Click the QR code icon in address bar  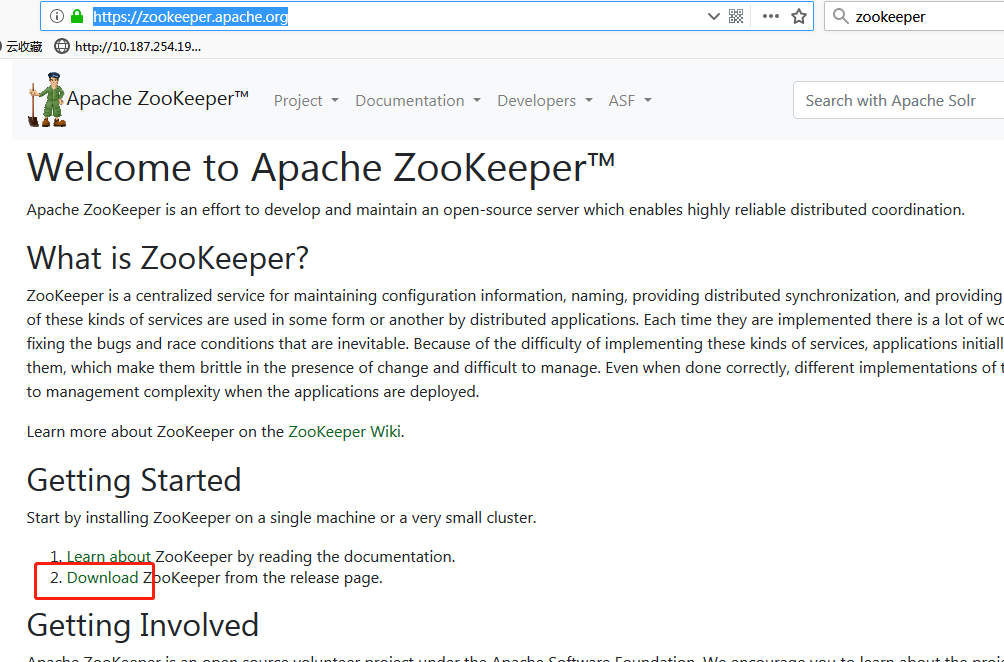(736, 17)
